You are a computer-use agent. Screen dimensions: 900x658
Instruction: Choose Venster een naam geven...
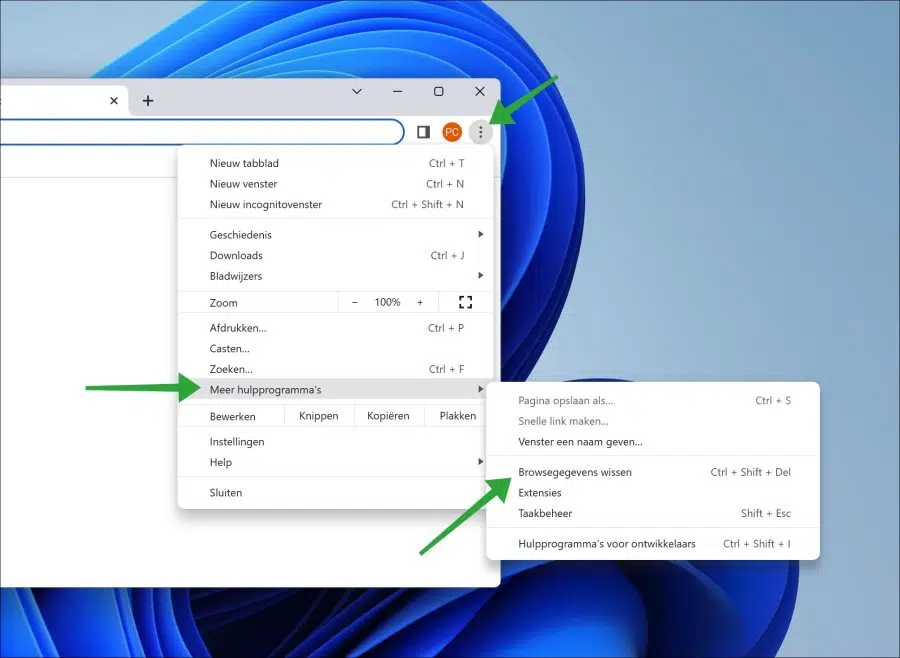(x=653, y=442)
